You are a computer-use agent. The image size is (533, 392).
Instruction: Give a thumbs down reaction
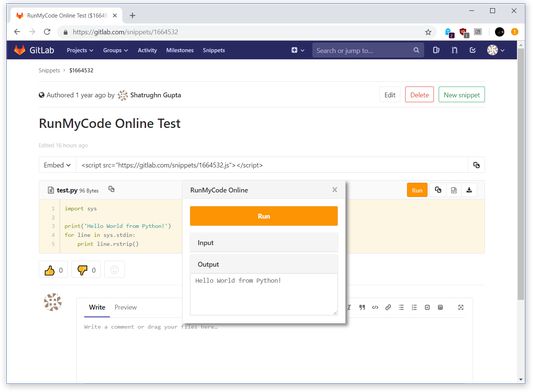click(x=86, y=270)
